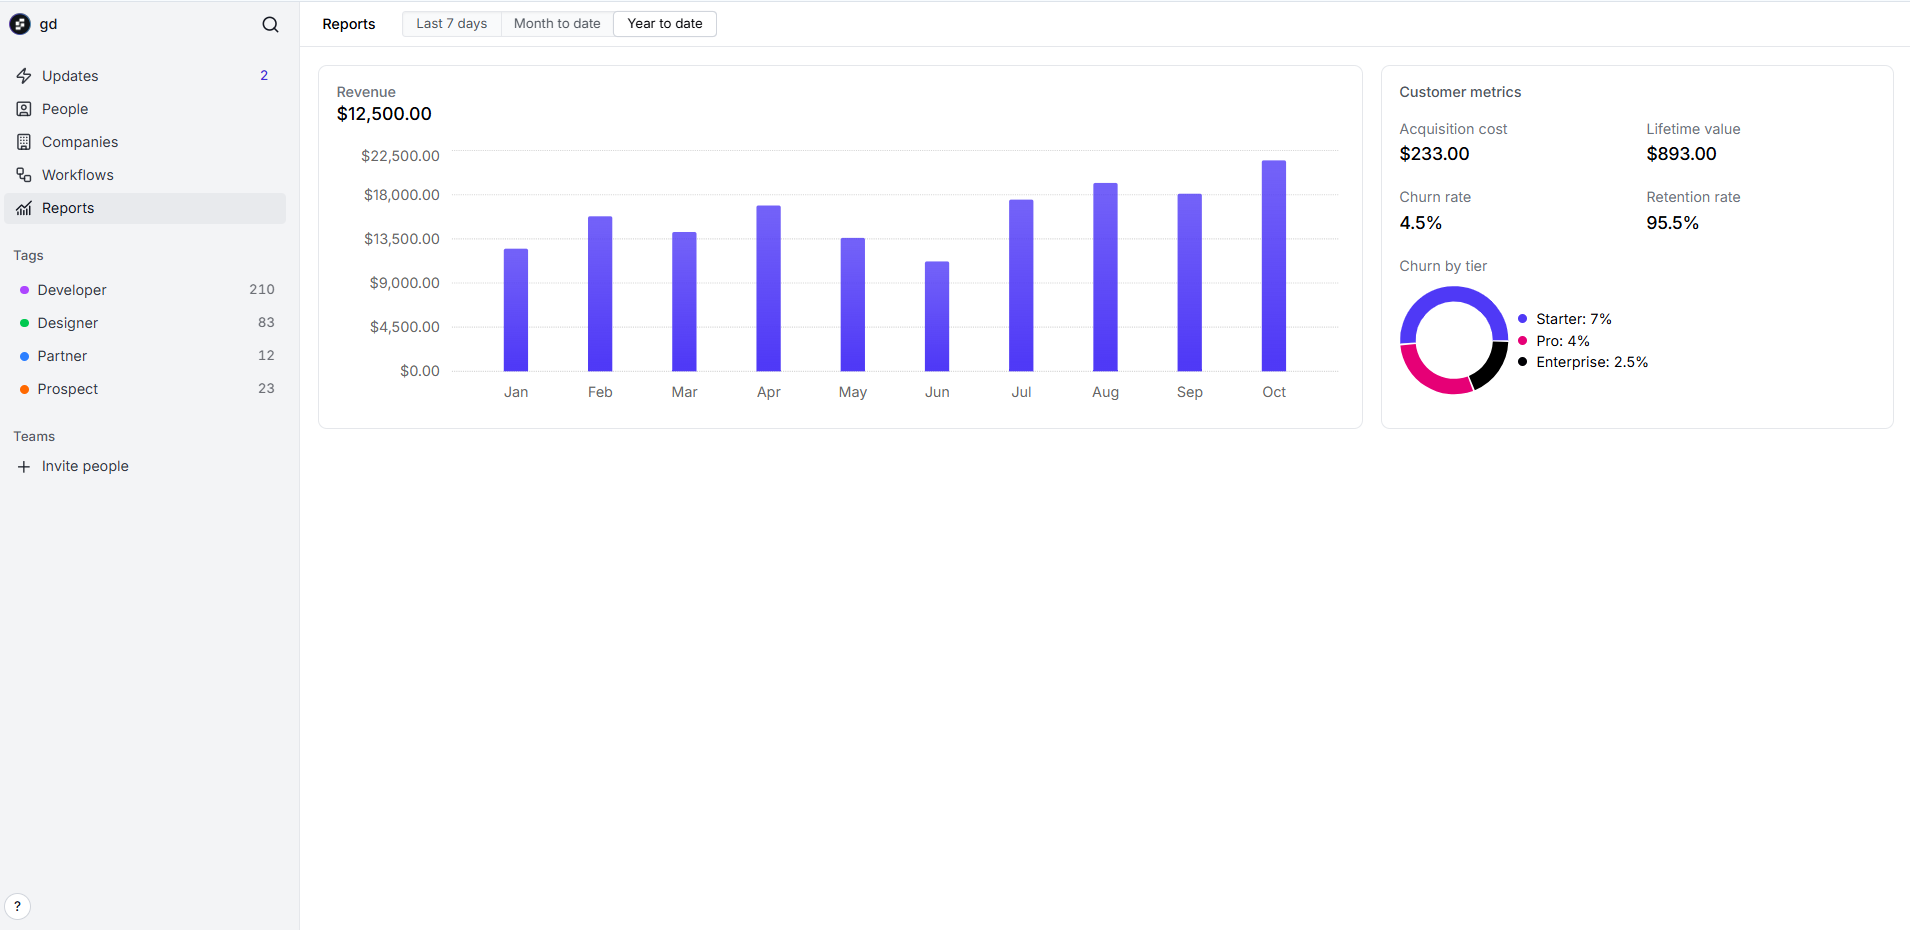
Task: Click the Jun revenue bar
Action: 937,316
